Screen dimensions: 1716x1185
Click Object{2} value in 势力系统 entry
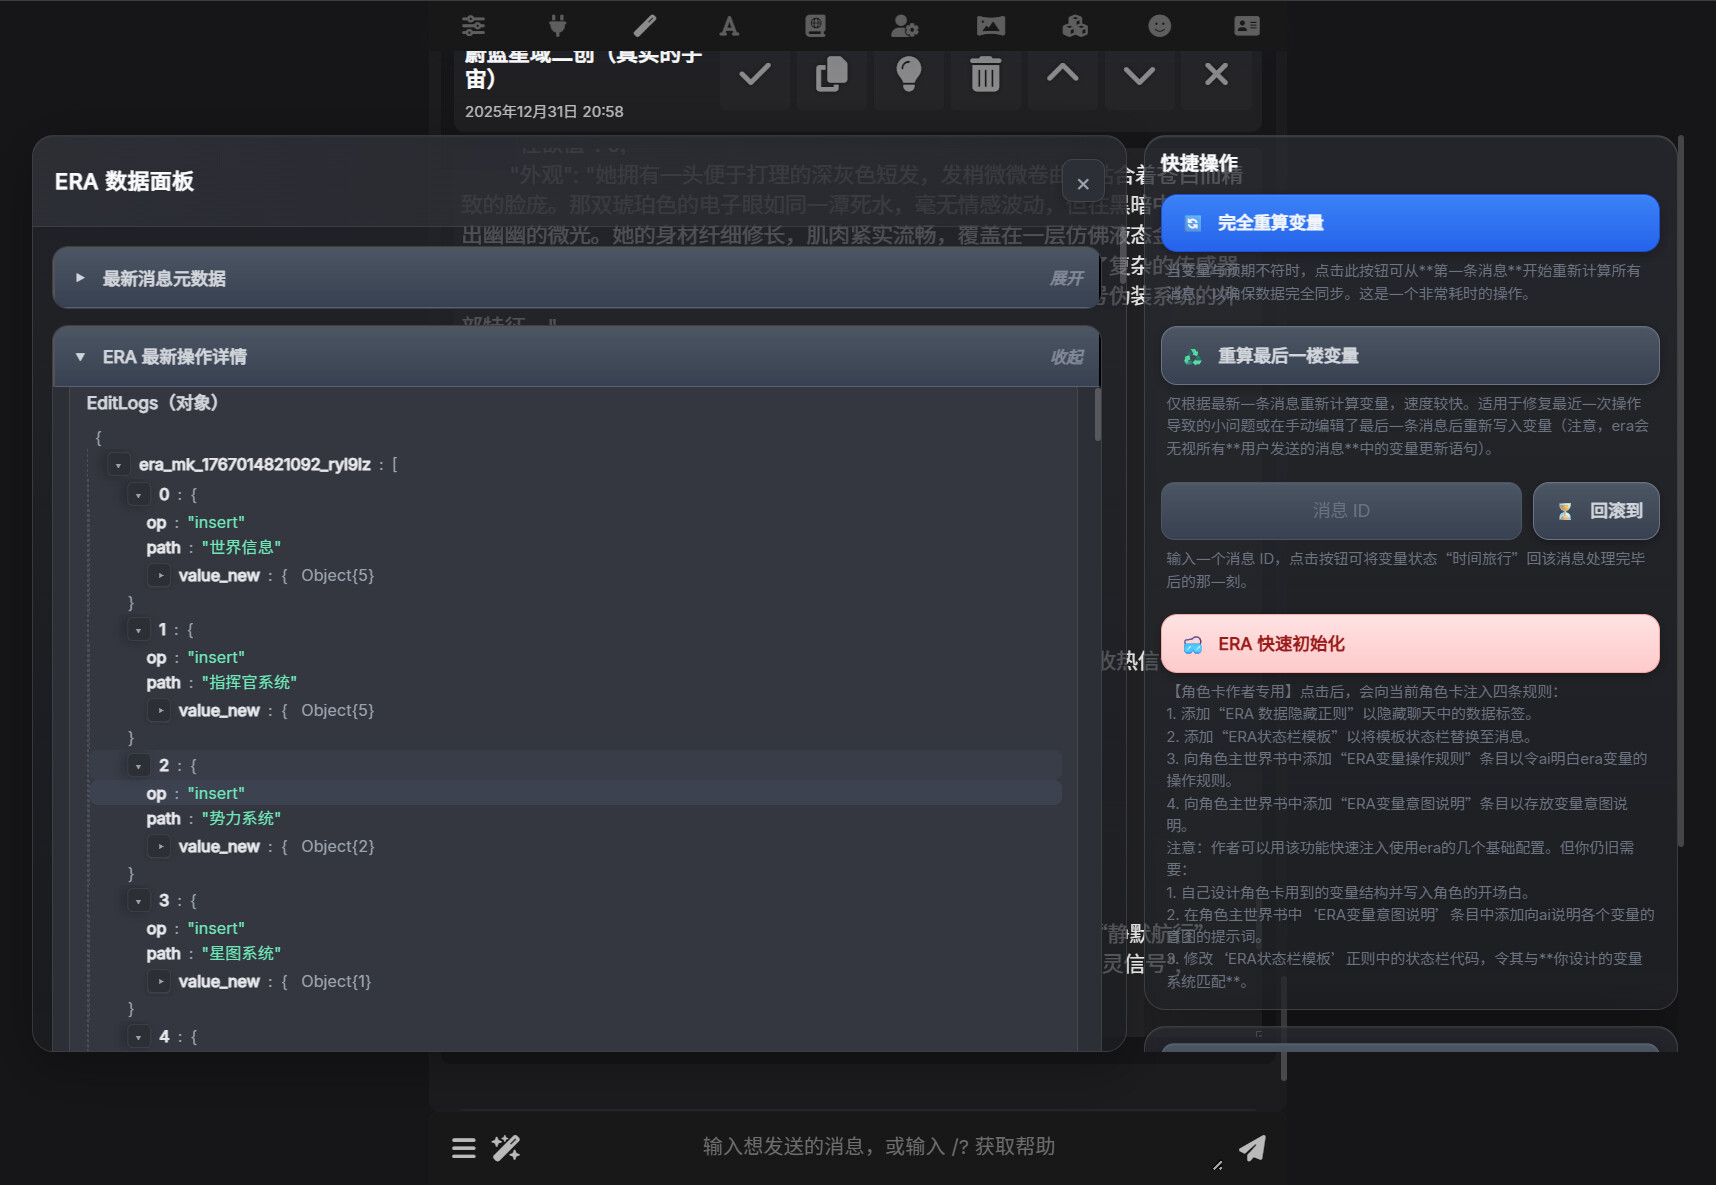coord(338,847)
